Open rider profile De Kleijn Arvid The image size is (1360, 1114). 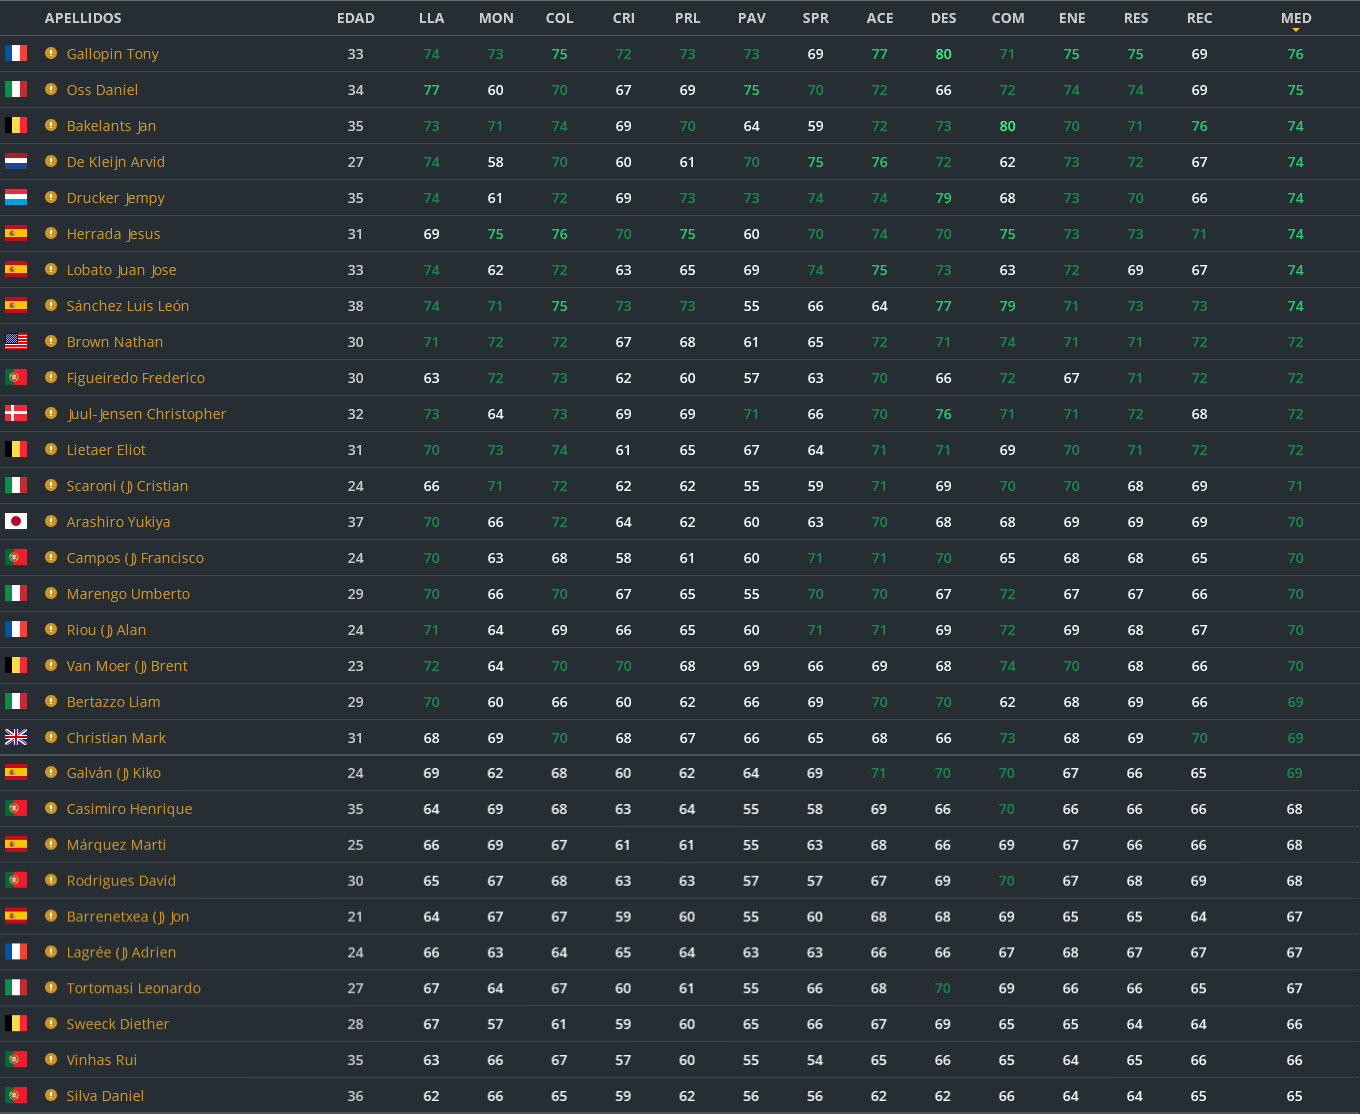(116, 162)
